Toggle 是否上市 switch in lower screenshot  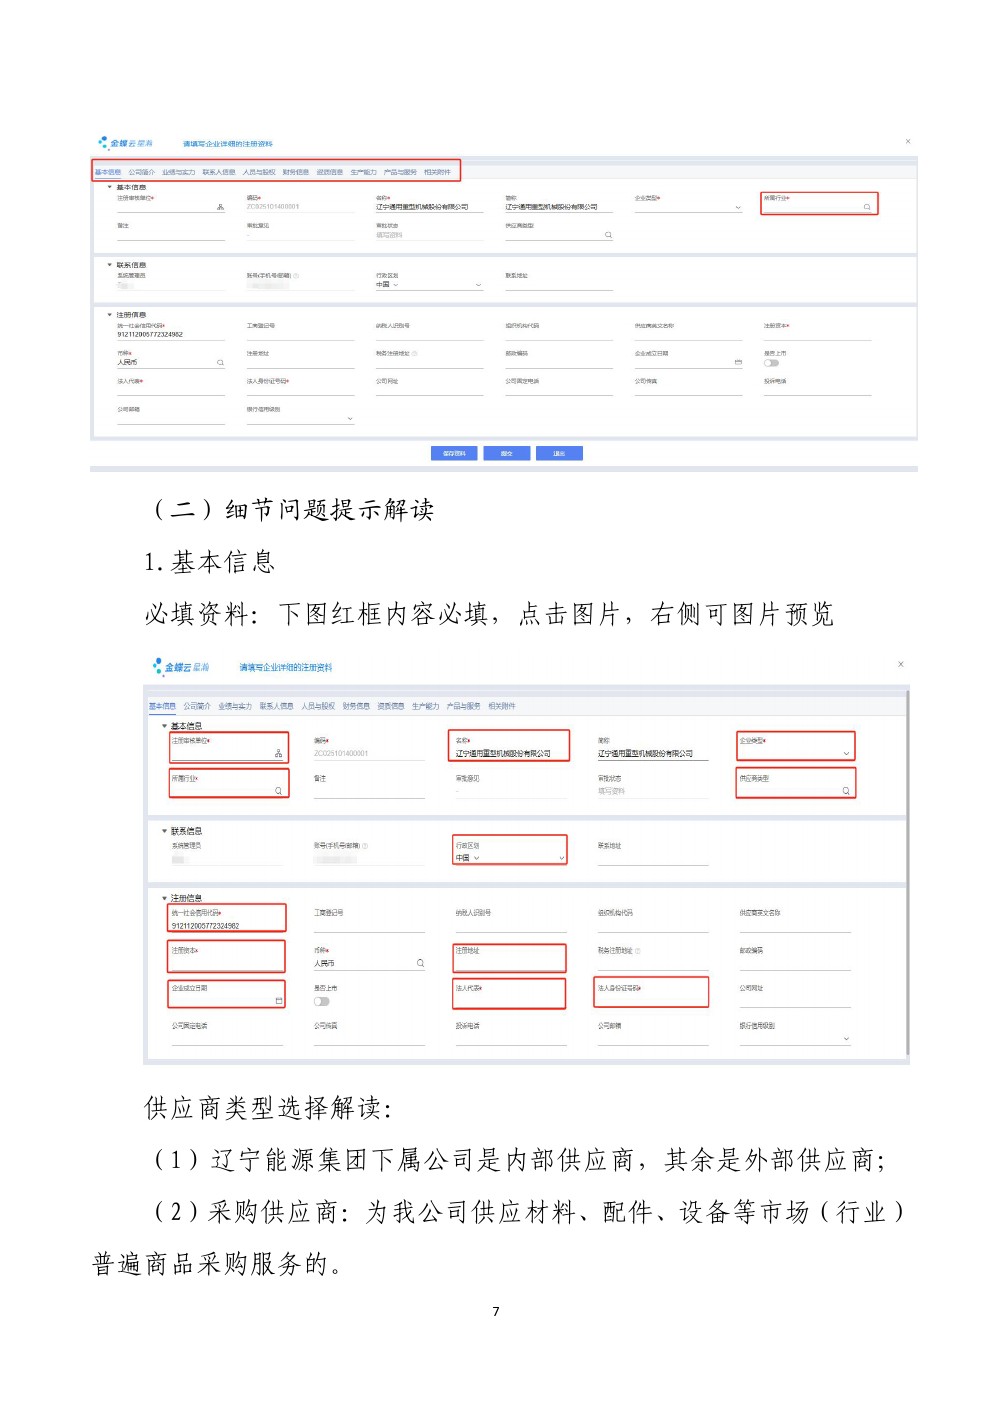tap(321, 1001)
